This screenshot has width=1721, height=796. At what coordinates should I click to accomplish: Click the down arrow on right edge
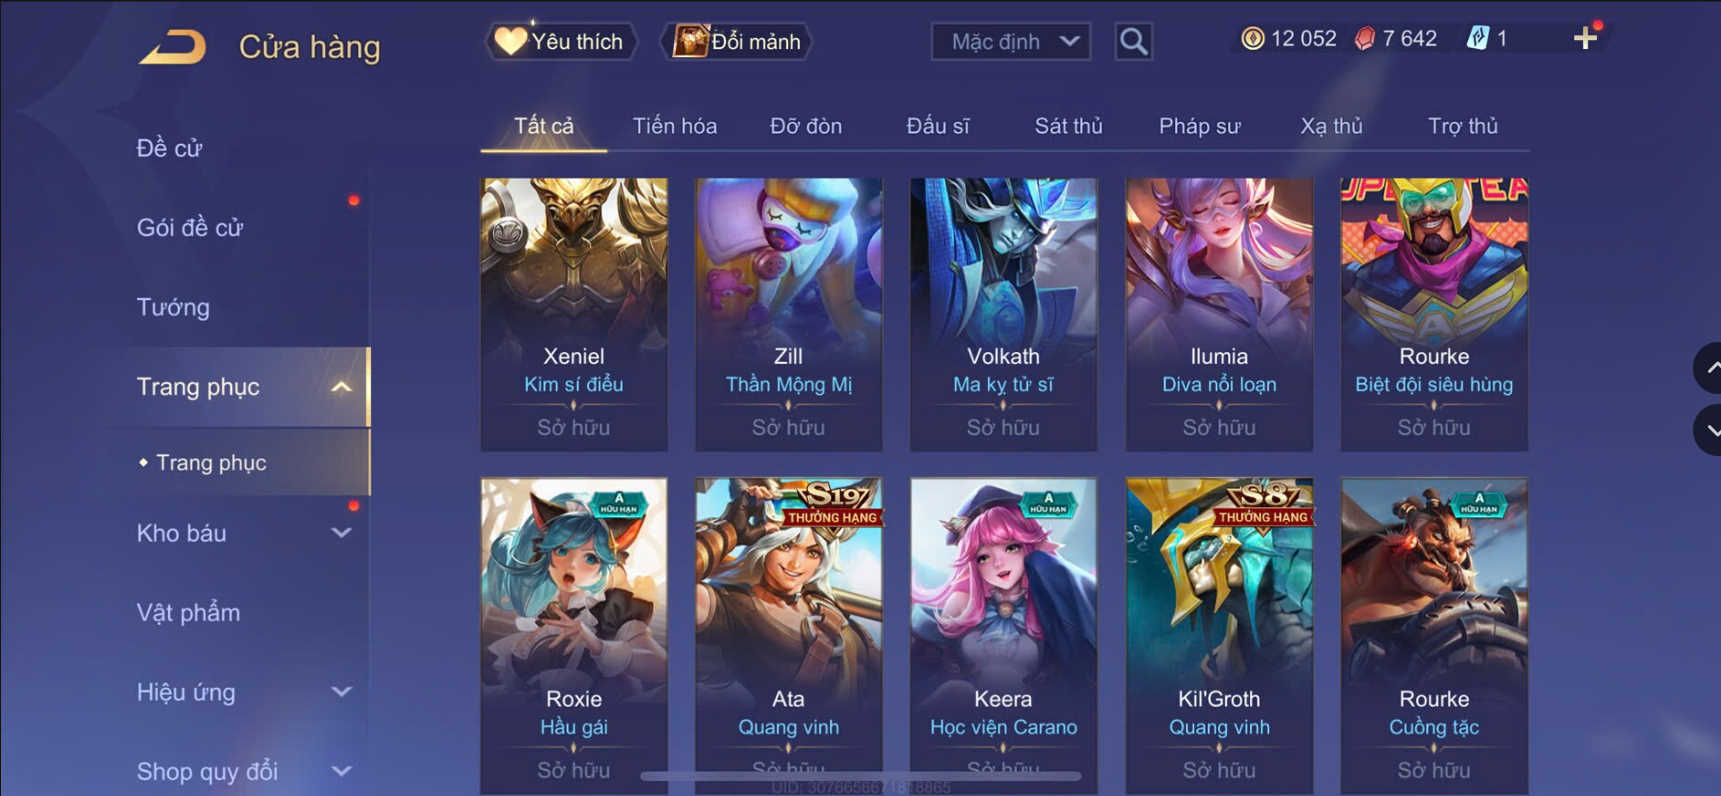point(1709,430)
